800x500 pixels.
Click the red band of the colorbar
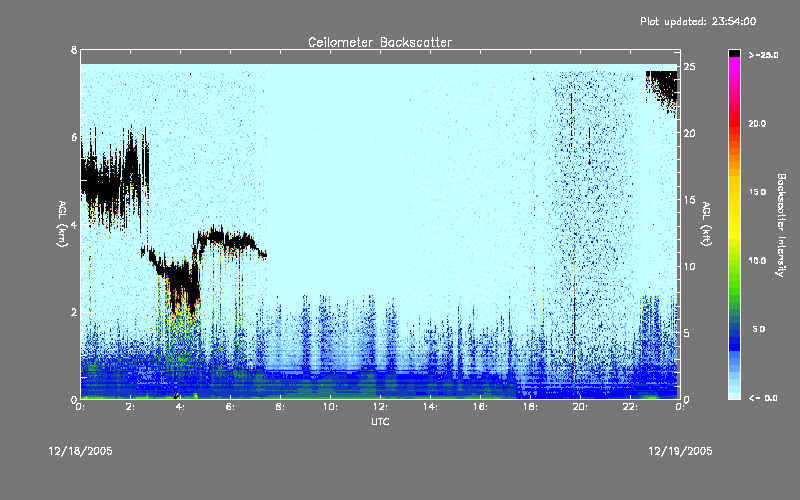point(734,122)
